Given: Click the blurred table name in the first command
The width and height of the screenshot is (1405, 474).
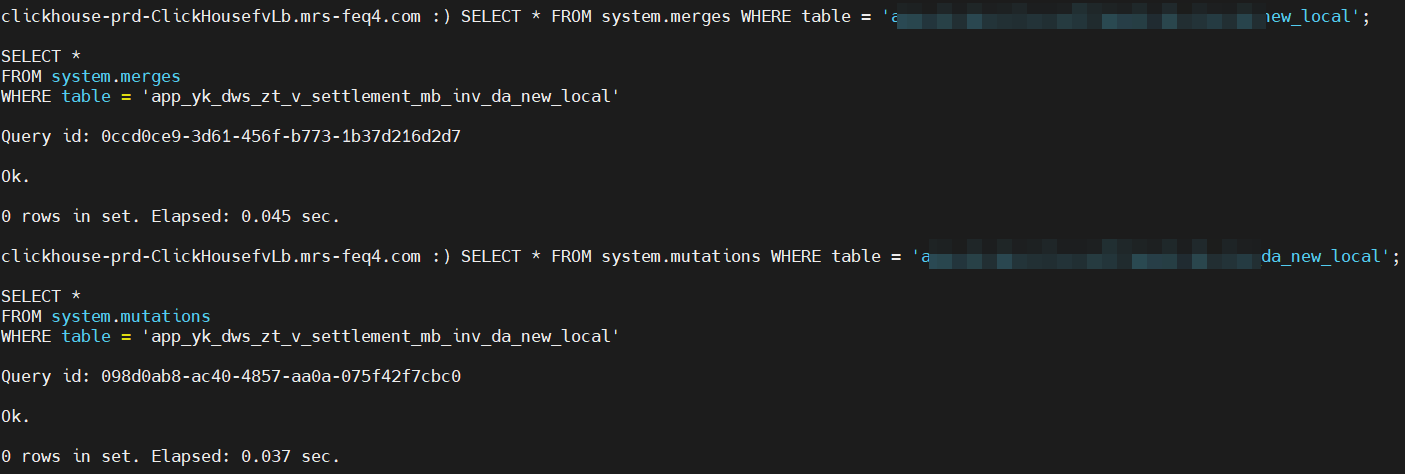Looking at the screenshot, I should click(x=1080, y=17).
